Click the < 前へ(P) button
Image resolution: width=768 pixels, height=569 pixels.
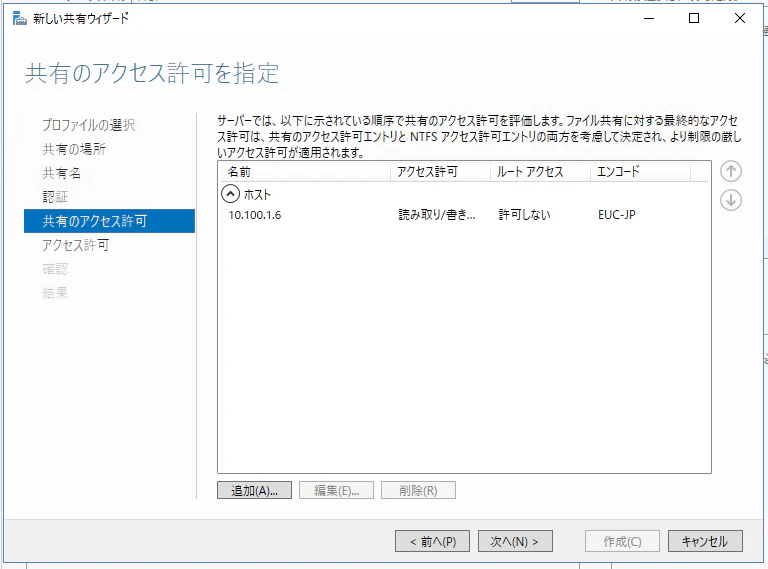click(x=432, y=541)
